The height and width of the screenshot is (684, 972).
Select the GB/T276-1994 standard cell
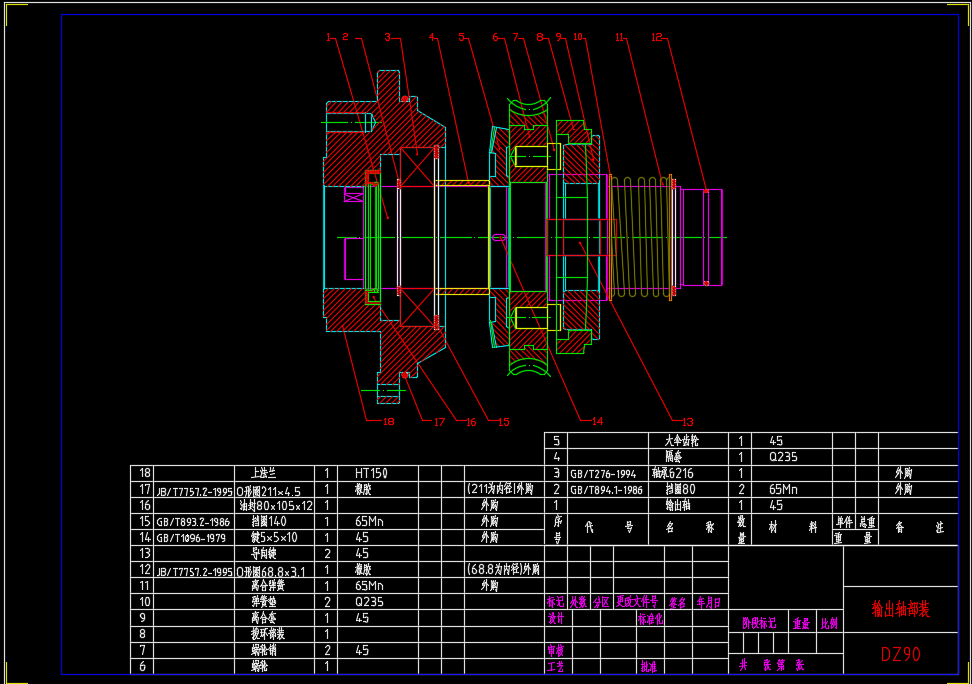[x=603, y=474]
